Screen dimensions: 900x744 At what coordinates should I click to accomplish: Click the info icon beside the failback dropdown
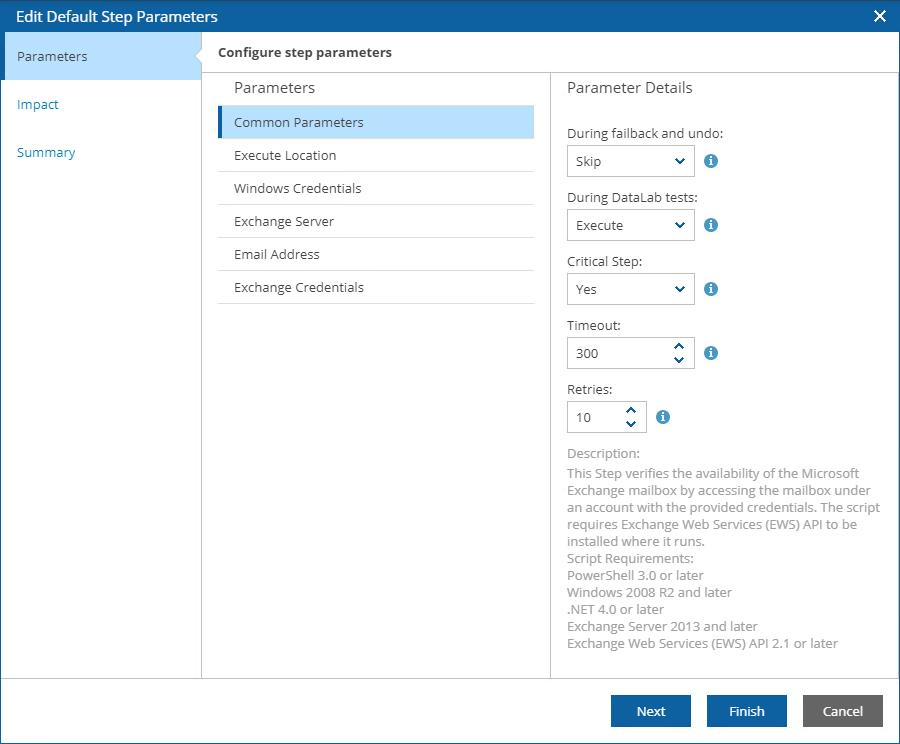[710, 160]
